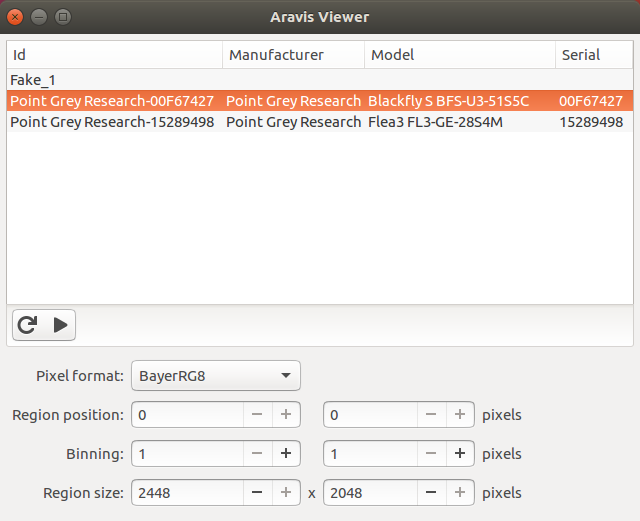Start video stream with play button

point(60,325)
